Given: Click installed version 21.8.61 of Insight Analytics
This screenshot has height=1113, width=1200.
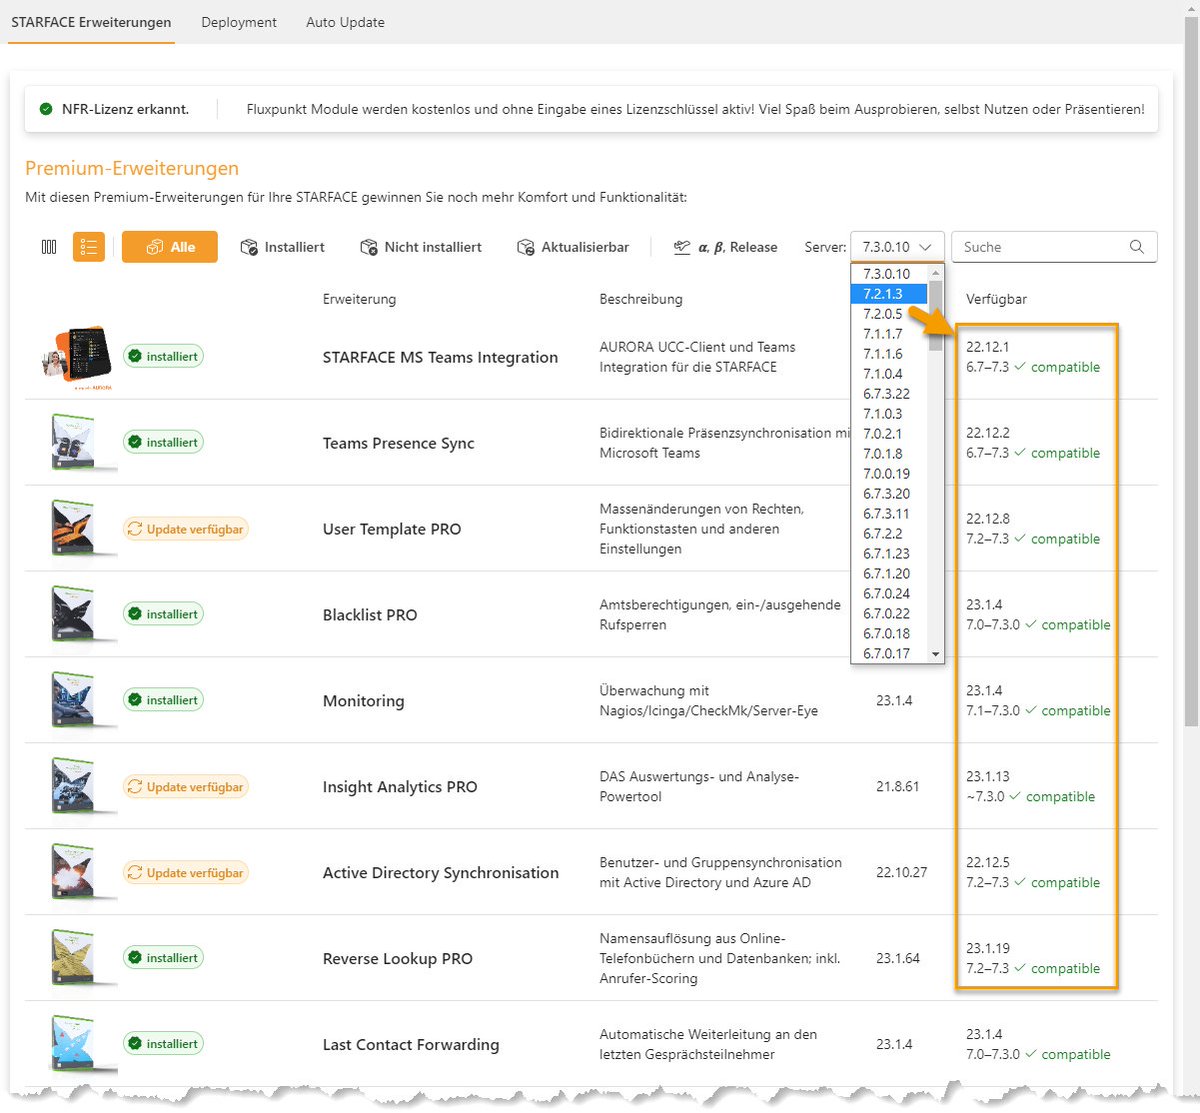Looking at the screenshot, I should 898,787.
